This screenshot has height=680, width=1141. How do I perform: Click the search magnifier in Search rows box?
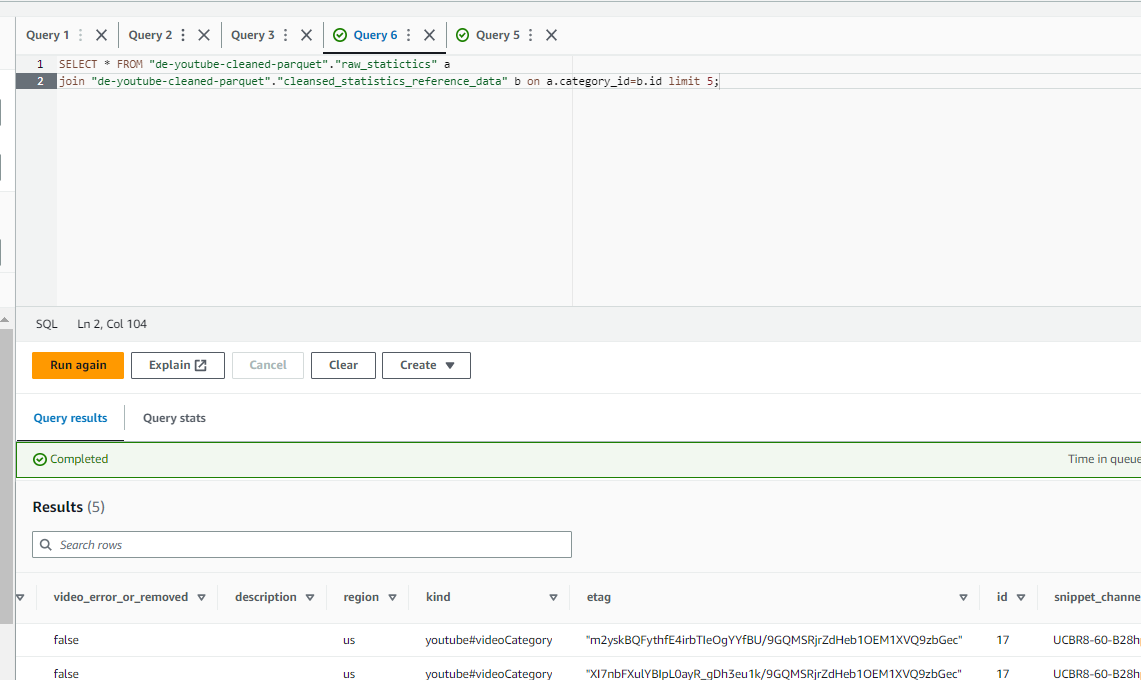tap(46, 544)
